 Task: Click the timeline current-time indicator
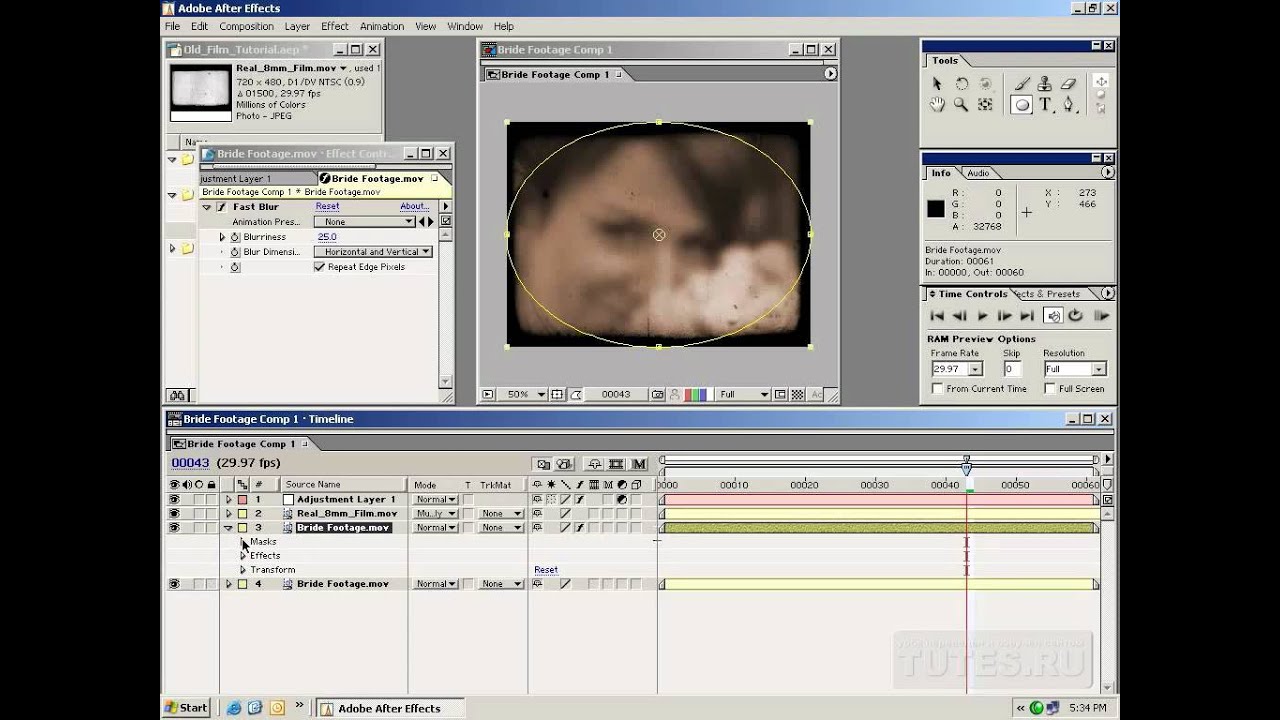tap(966, 466)
